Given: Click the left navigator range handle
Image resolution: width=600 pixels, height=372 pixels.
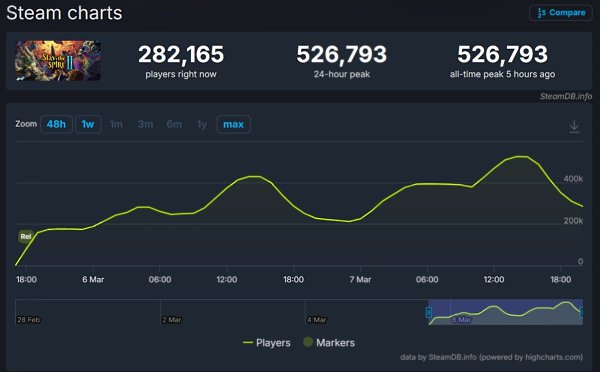Looking at the screenshot, I should 429,312.
